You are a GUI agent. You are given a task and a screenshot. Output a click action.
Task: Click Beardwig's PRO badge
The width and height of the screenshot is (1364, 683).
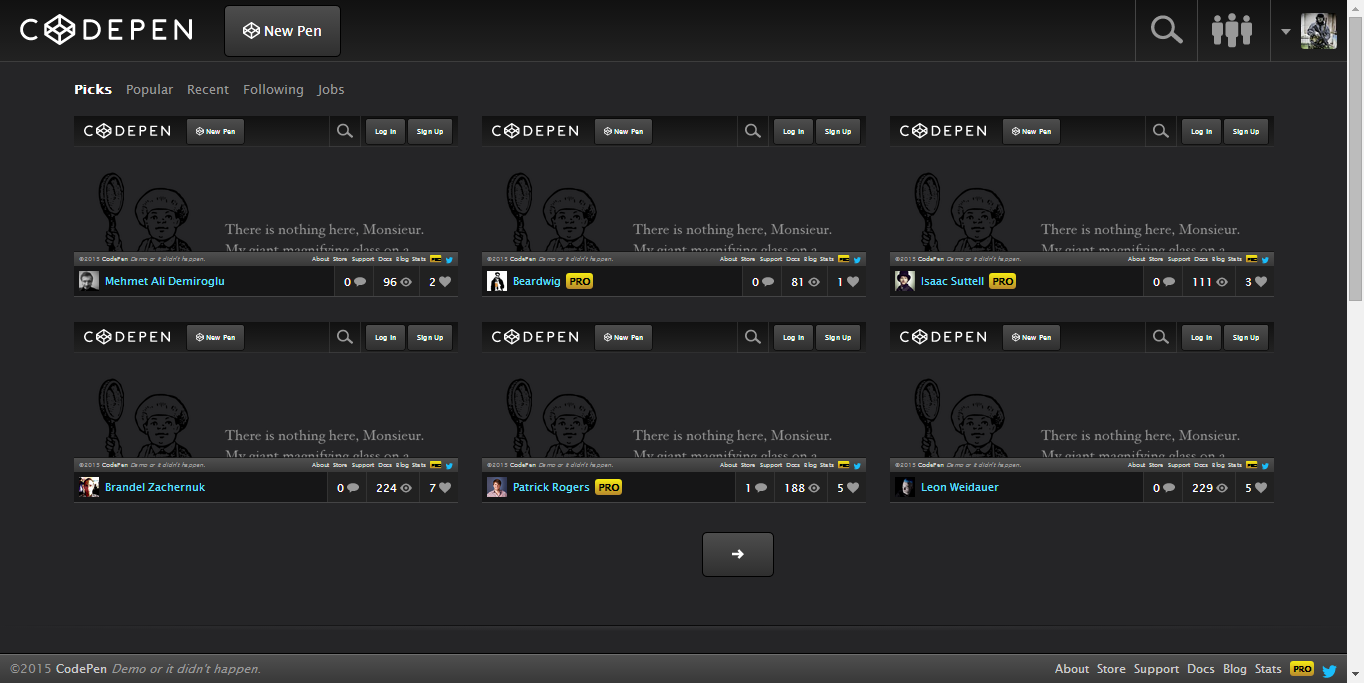[x=580, y=281]
